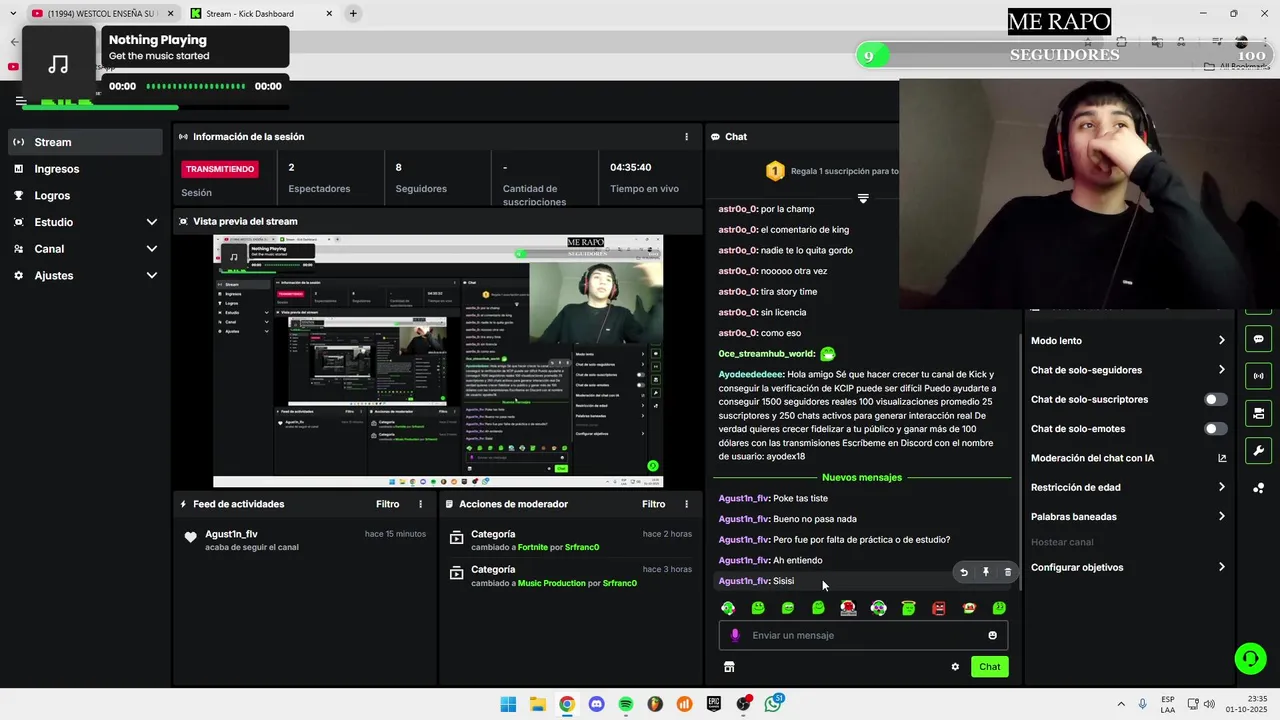Open the hamburger menu in Kick dashboard
The width and height of the screenshot is (1280, 720).
pos(20,101)
